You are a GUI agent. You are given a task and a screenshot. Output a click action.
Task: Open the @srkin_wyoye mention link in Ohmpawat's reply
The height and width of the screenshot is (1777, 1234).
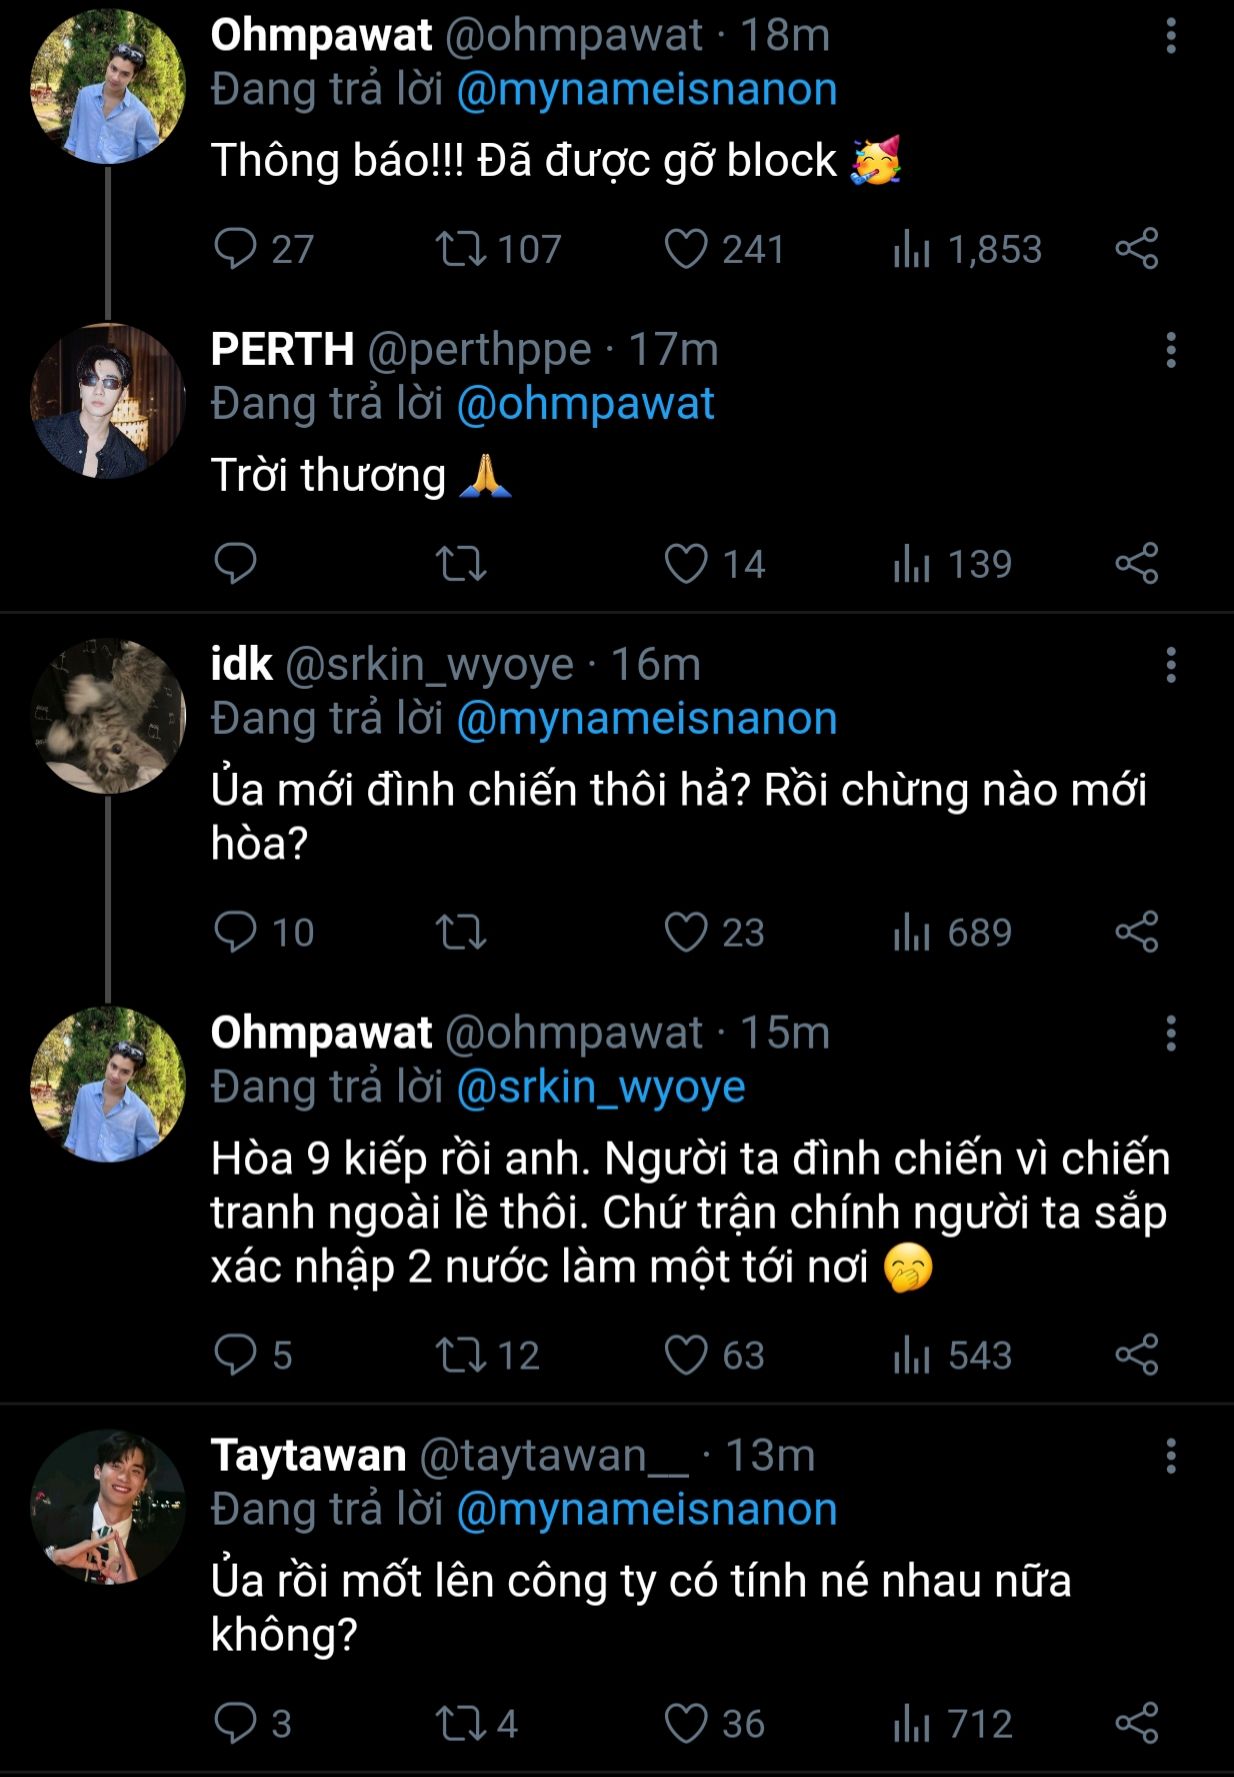coord(601,1087)
